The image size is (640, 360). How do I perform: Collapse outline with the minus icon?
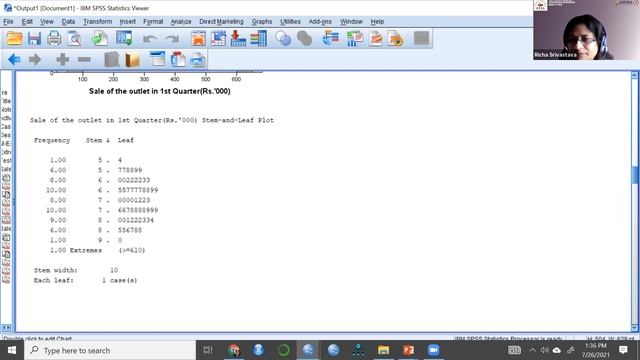(84, 60)
